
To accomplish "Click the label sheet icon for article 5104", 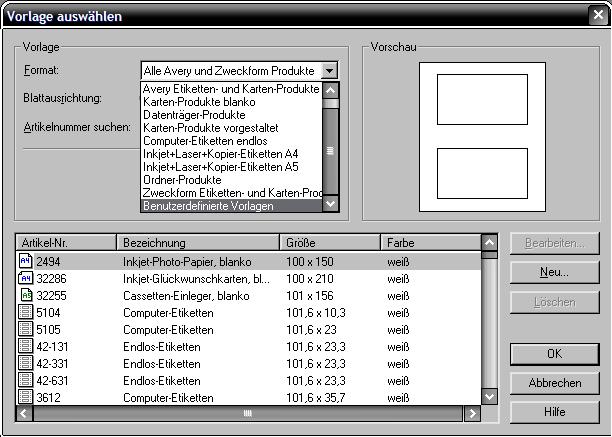I will coord(25,312).
